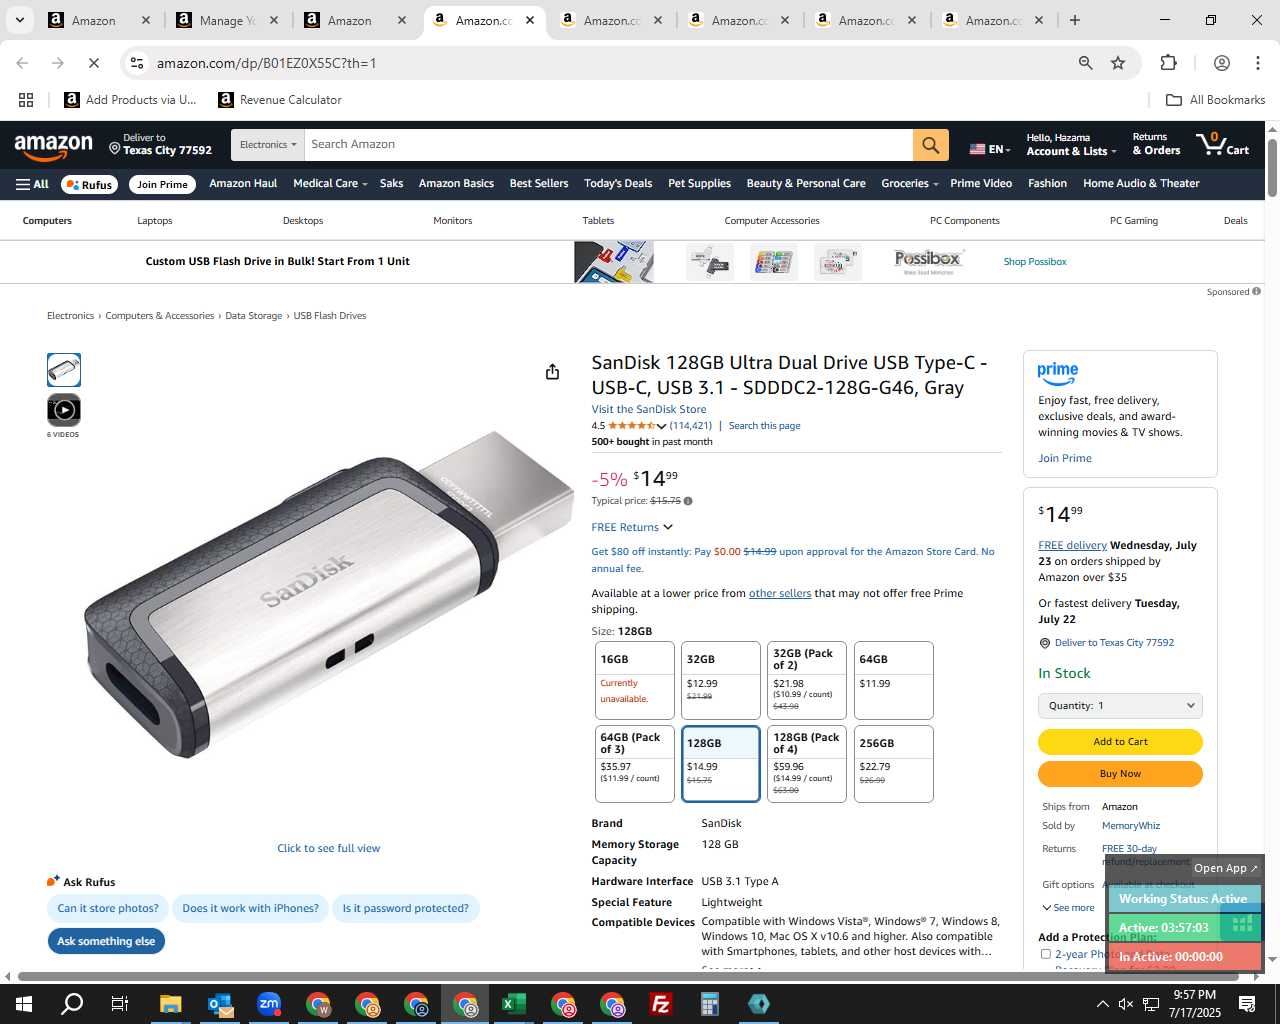Open File Explorer from taskbar
Image resolution: width=1280 pixels, height=1024 pixels.
170,1004
